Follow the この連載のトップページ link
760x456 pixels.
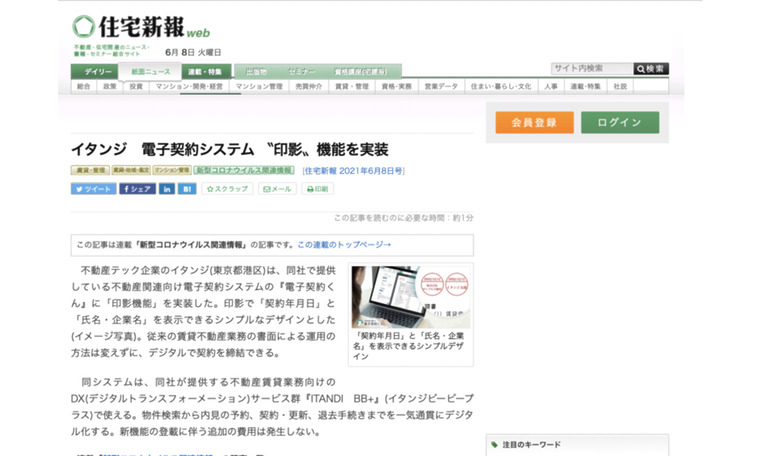click(x=344, y=244)
